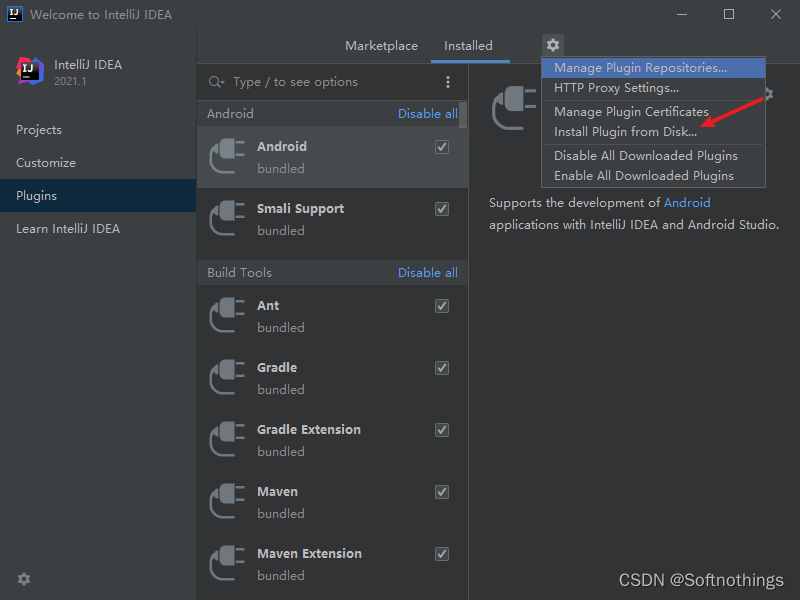Click the IntelliJ IDEA logo in sidebar
Image resolution: width=800 pixels, height=600 pixels.
coord(30,71)
